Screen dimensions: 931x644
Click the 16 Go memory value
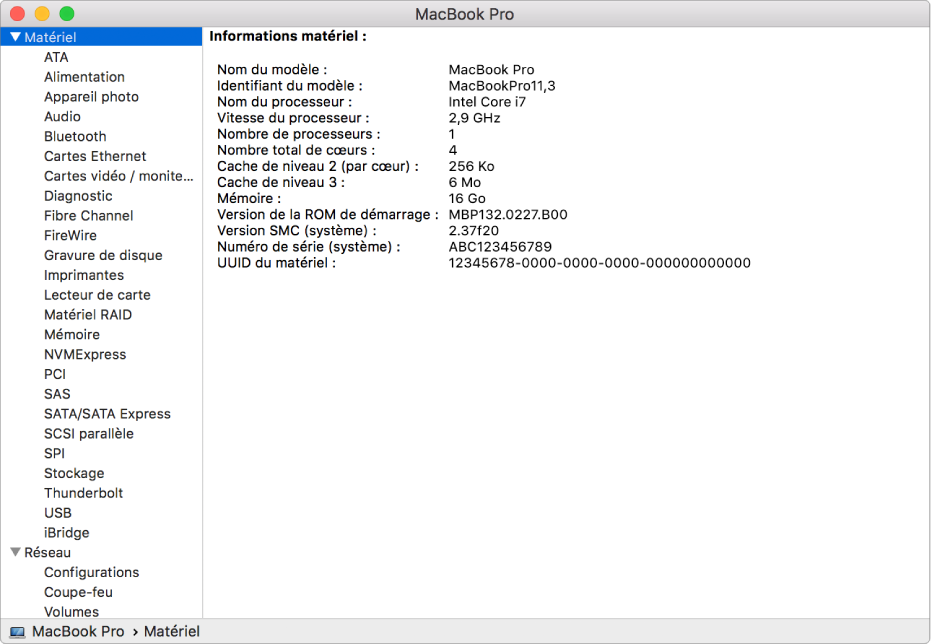467,198
